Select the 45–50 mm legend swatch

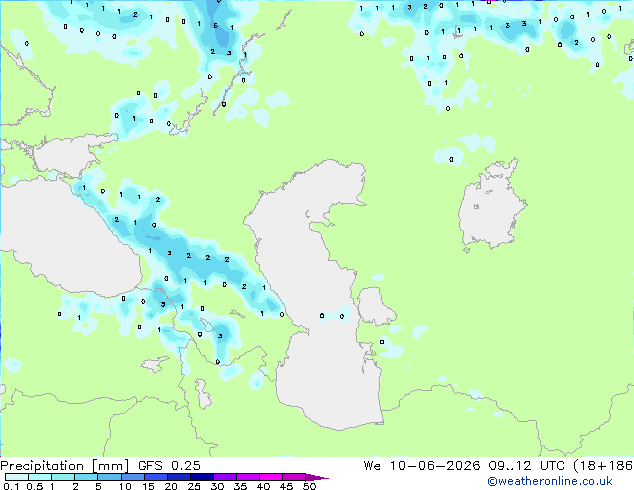(x=294, y=477)
